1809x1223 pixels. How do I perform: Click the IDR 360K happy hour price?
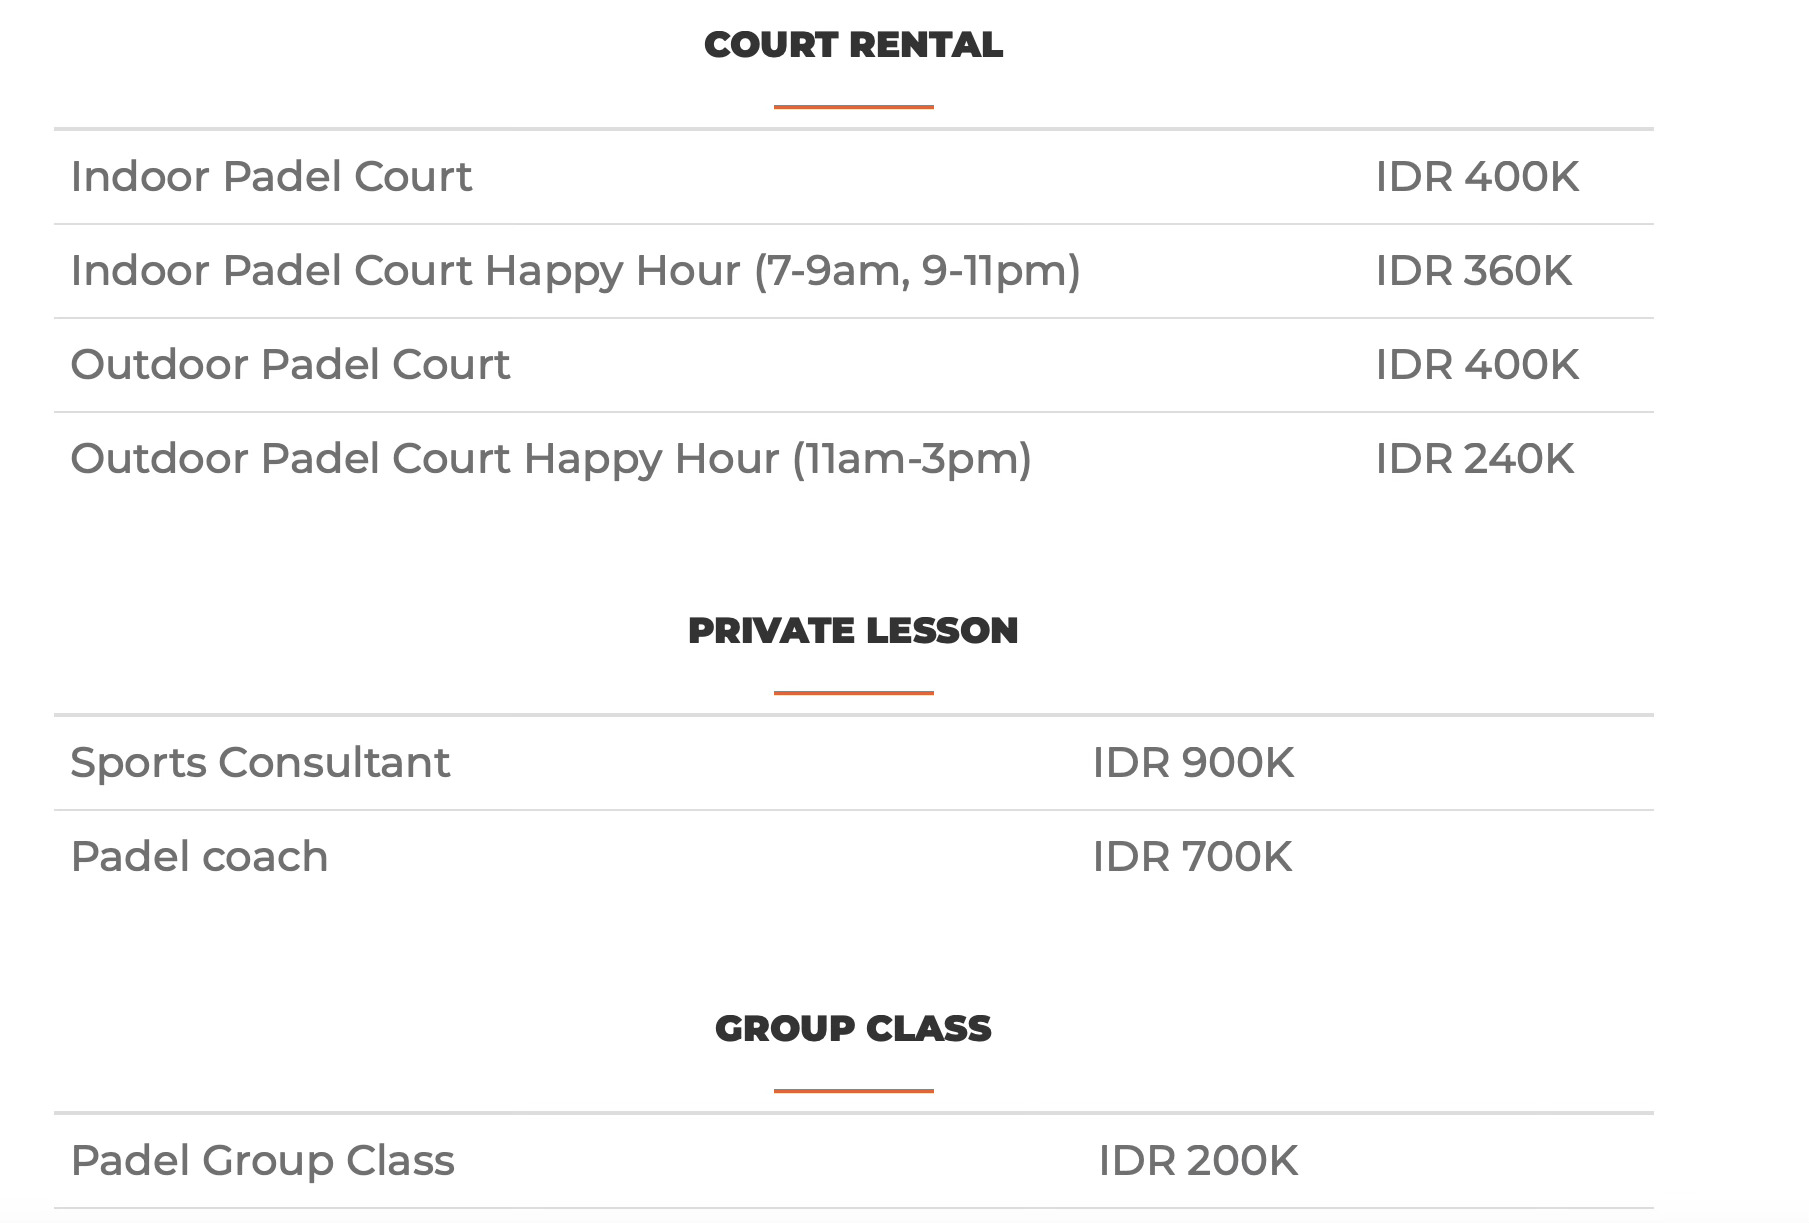(x=1473, y=271)
